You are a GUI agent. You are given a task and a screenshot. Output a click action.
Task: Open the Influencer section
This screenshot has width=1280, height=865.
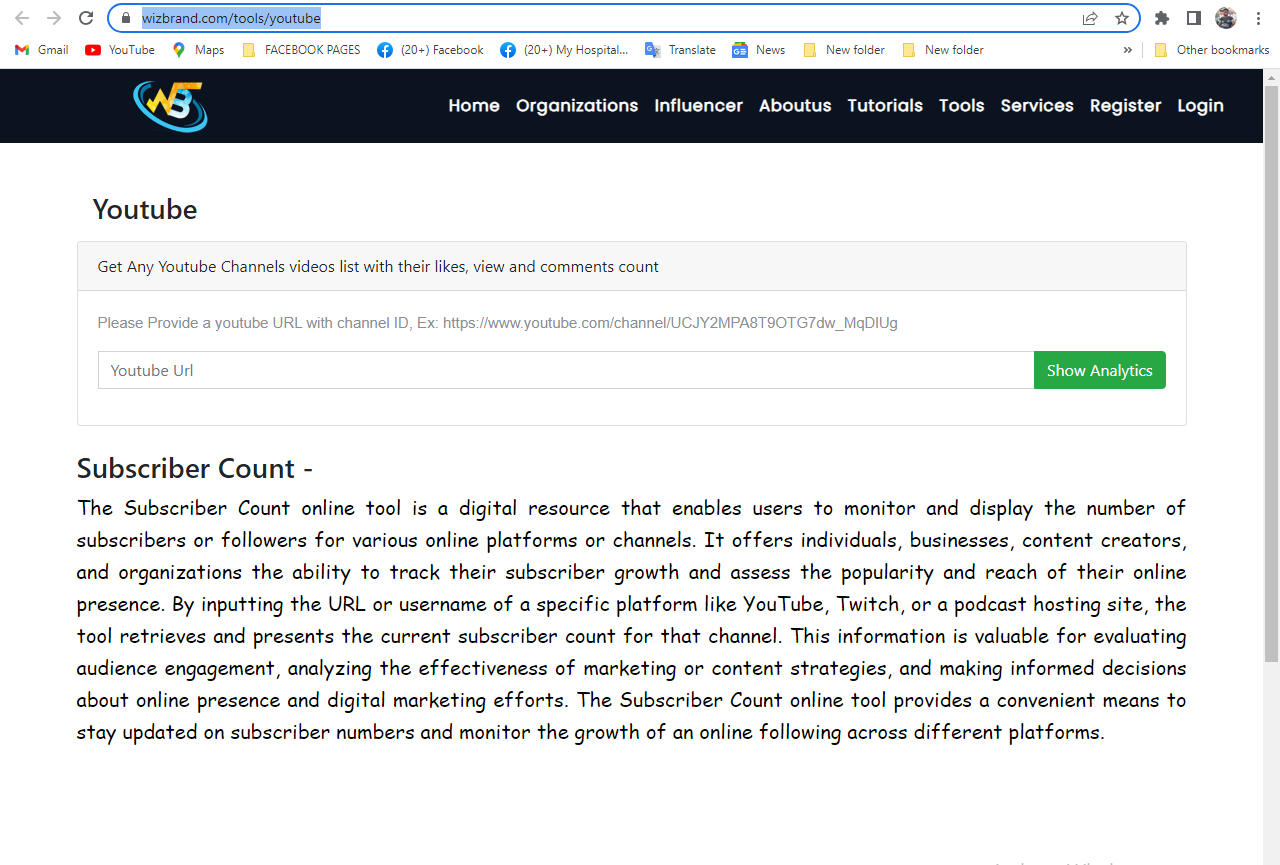point(698,105)
